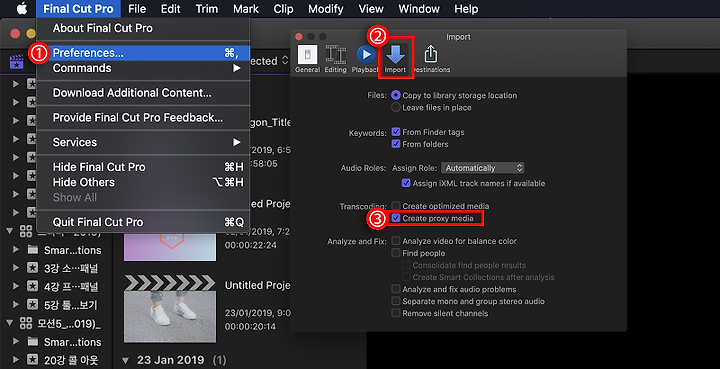Click the Final Cut Pro menu title

tap(80, 9)
